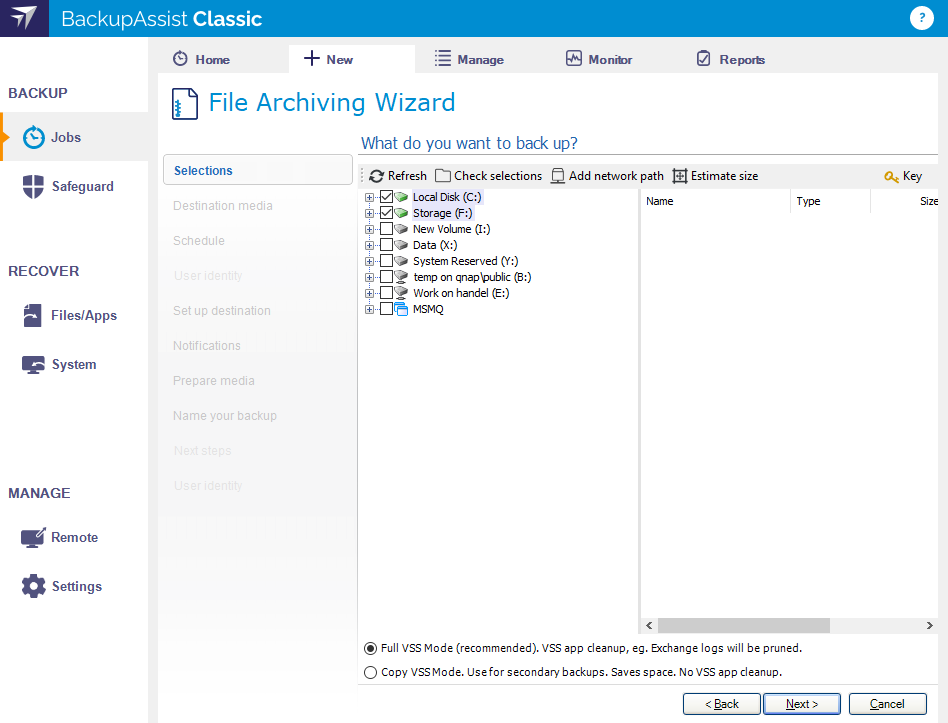Click the Safeguard shield icon

click(x=33, y=186)
